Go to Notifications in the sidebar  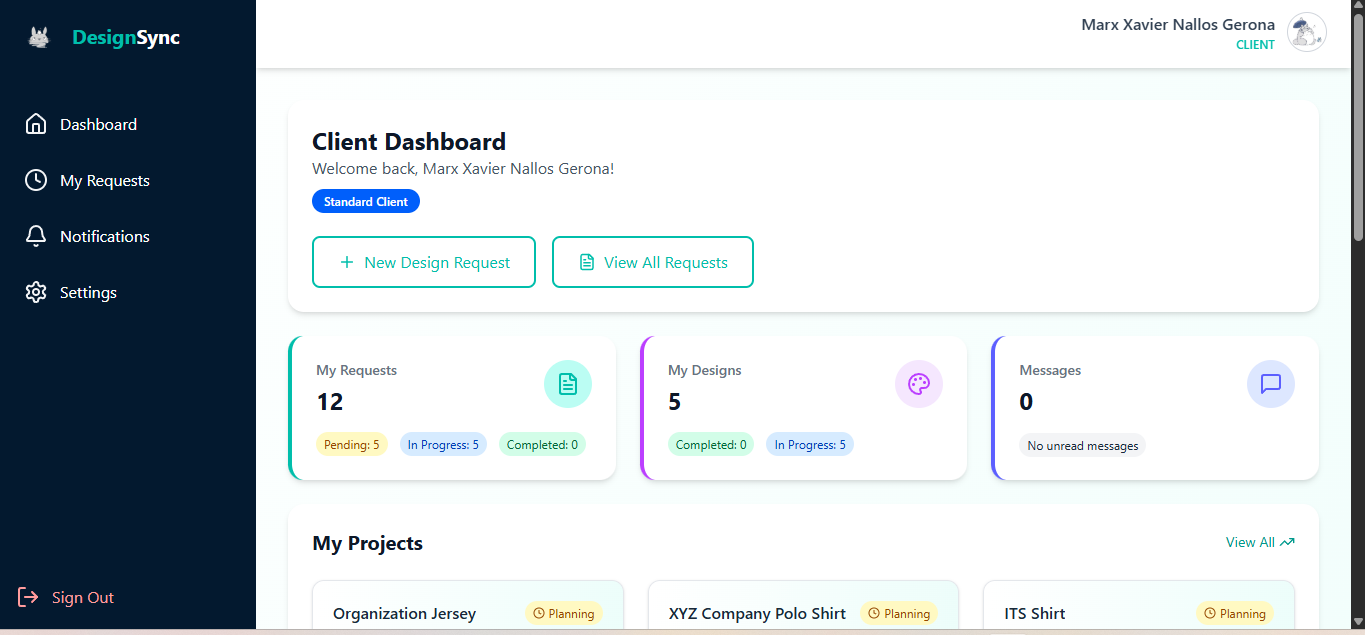[104, 237]
